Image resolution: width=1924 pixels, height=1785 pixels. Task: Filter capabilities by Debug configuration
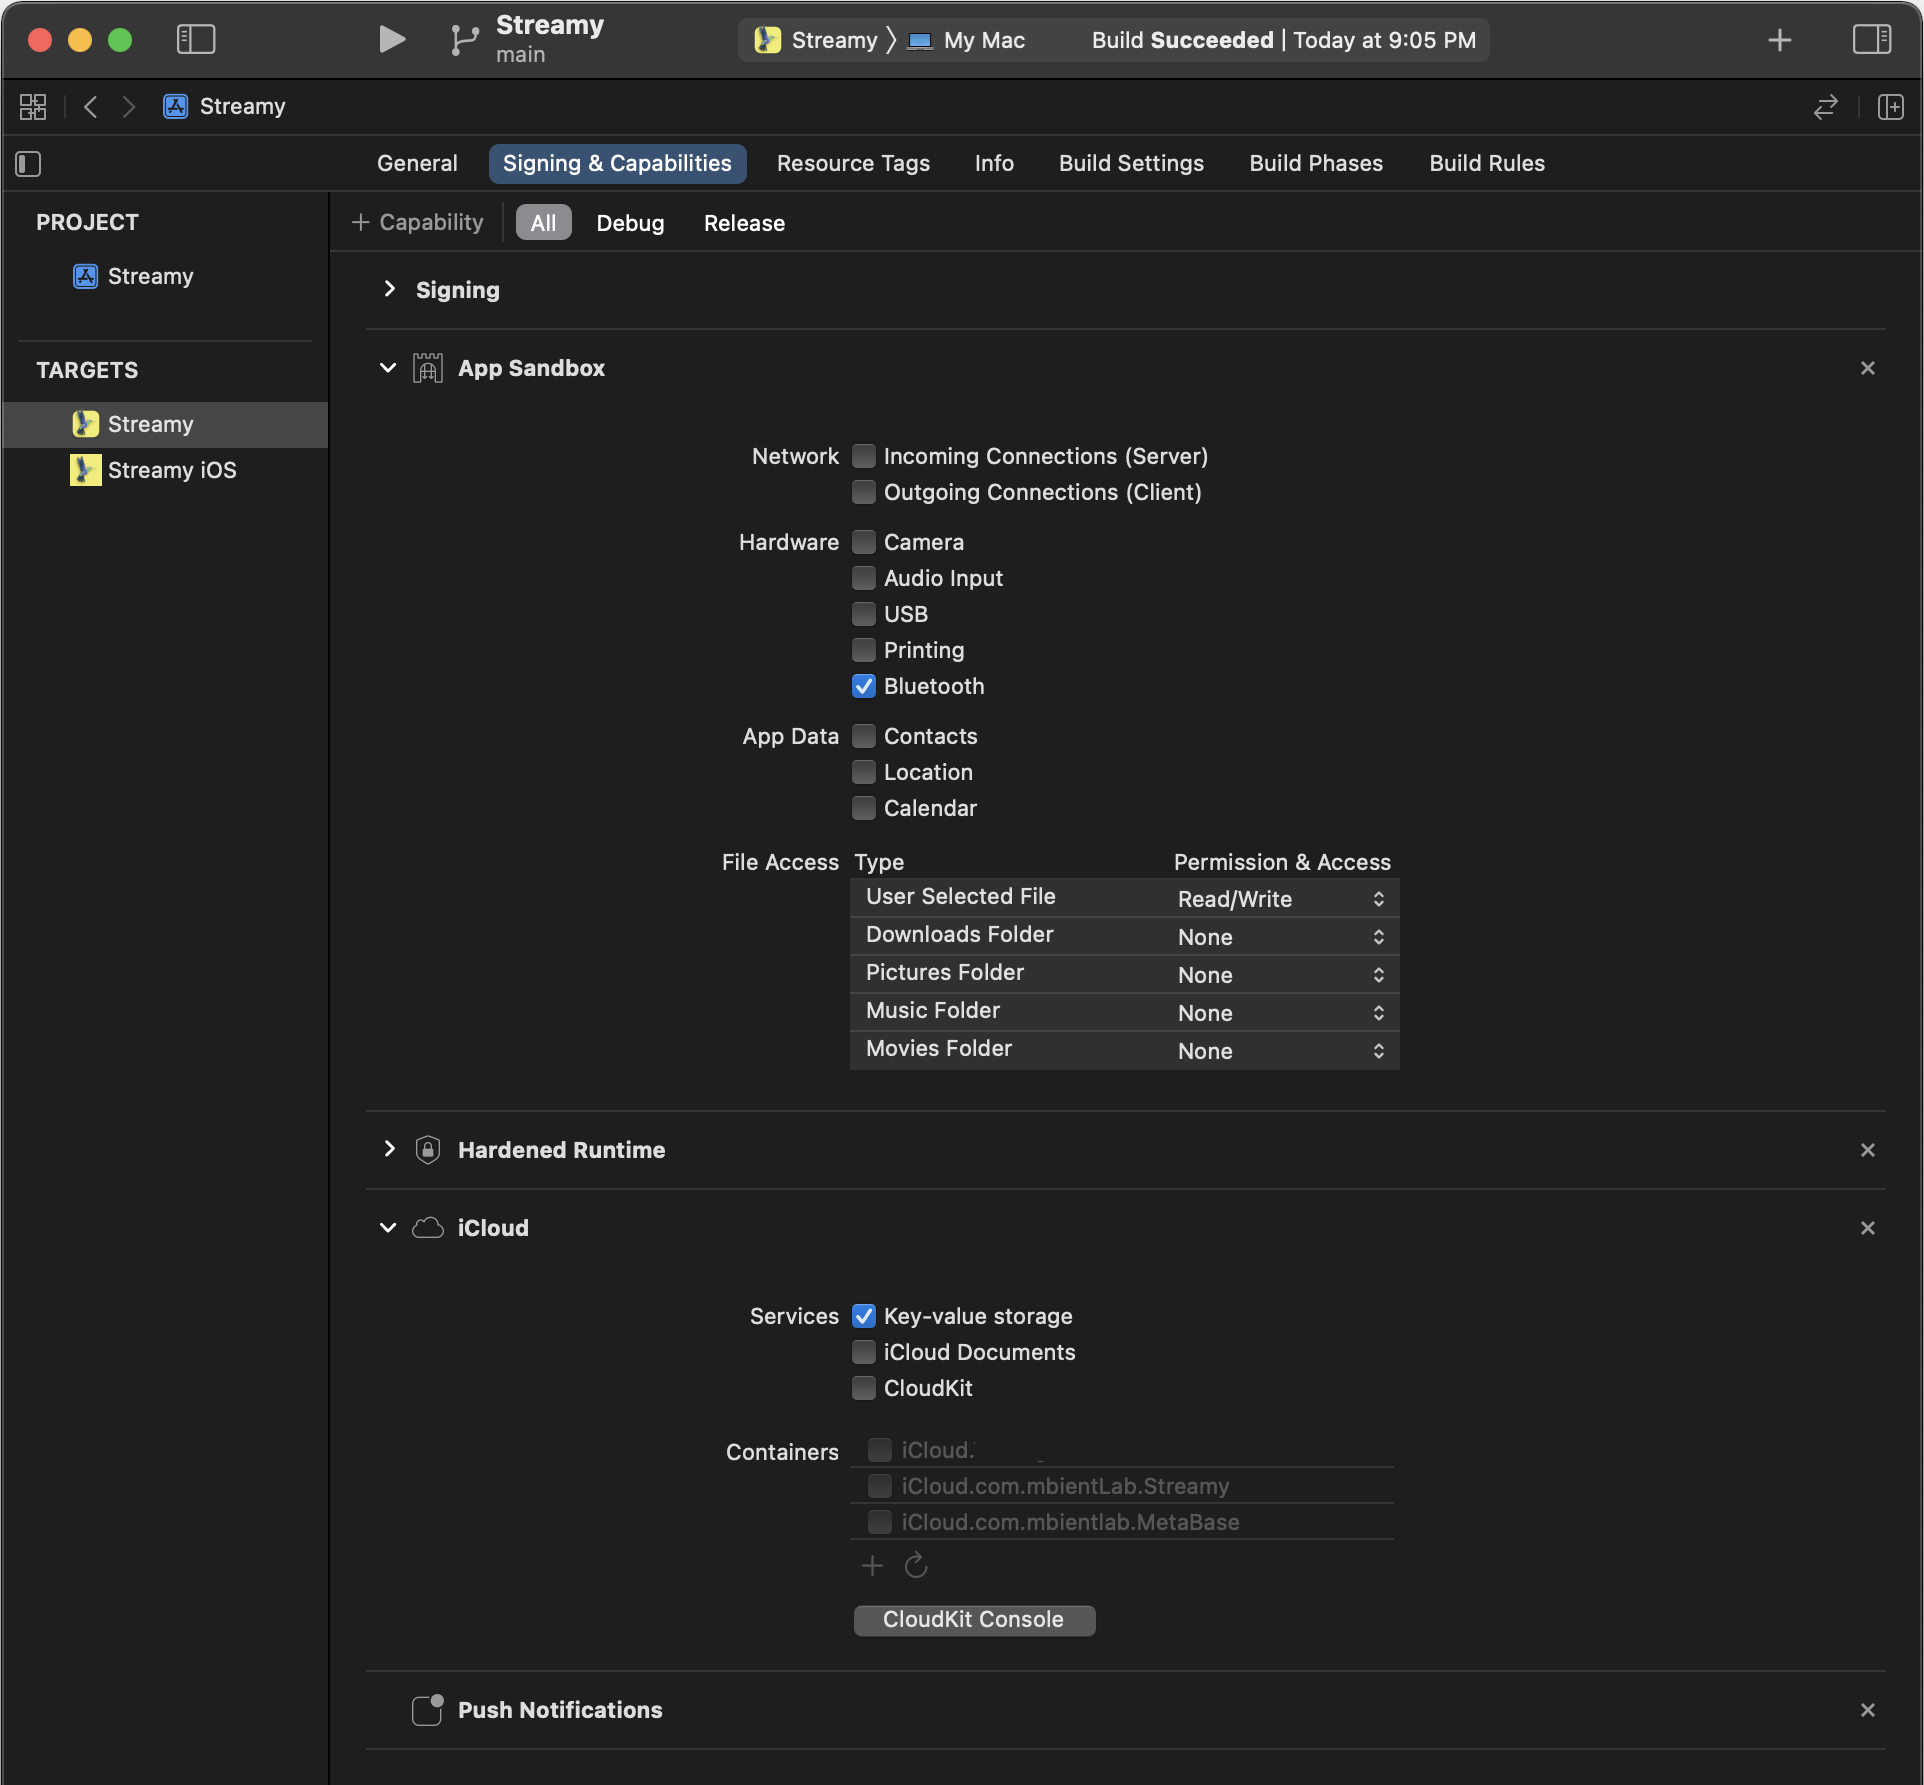pos(630,223)
